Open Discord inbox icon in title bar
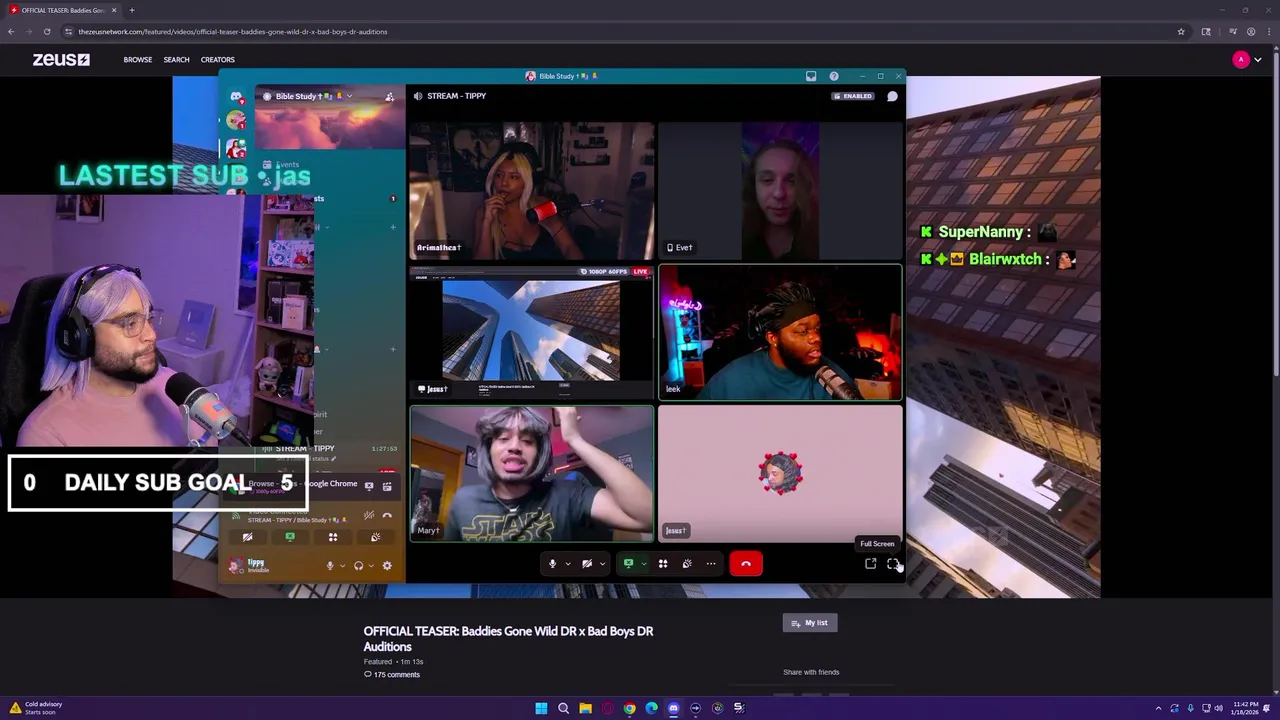The height and width of the screenshot is (720, 1280). [x=811, y=76]
